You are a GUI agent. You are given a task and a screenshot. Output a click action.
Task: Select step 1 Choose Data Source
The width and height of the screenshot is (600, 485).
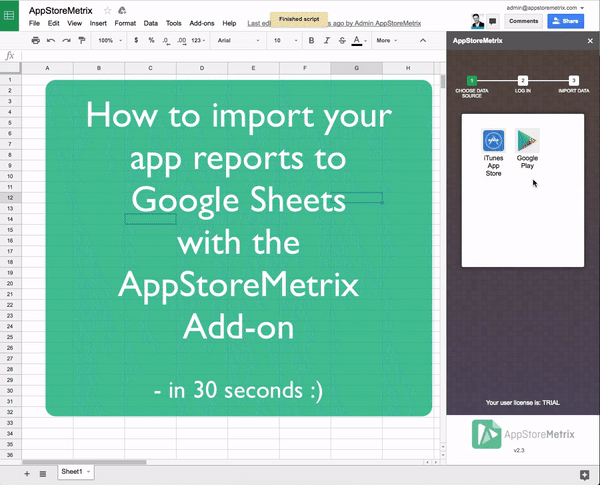click(x=471, y=87)
